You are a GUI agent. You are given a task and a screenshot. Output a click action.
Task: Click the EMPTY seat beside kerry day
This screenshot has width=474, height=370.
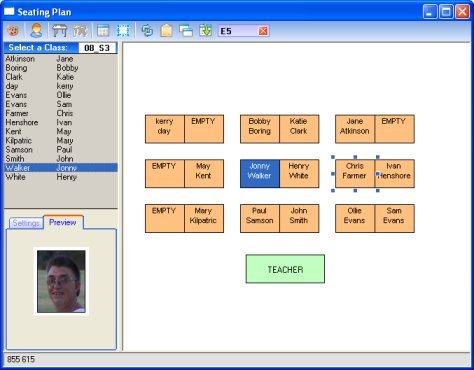pos(204,129)
